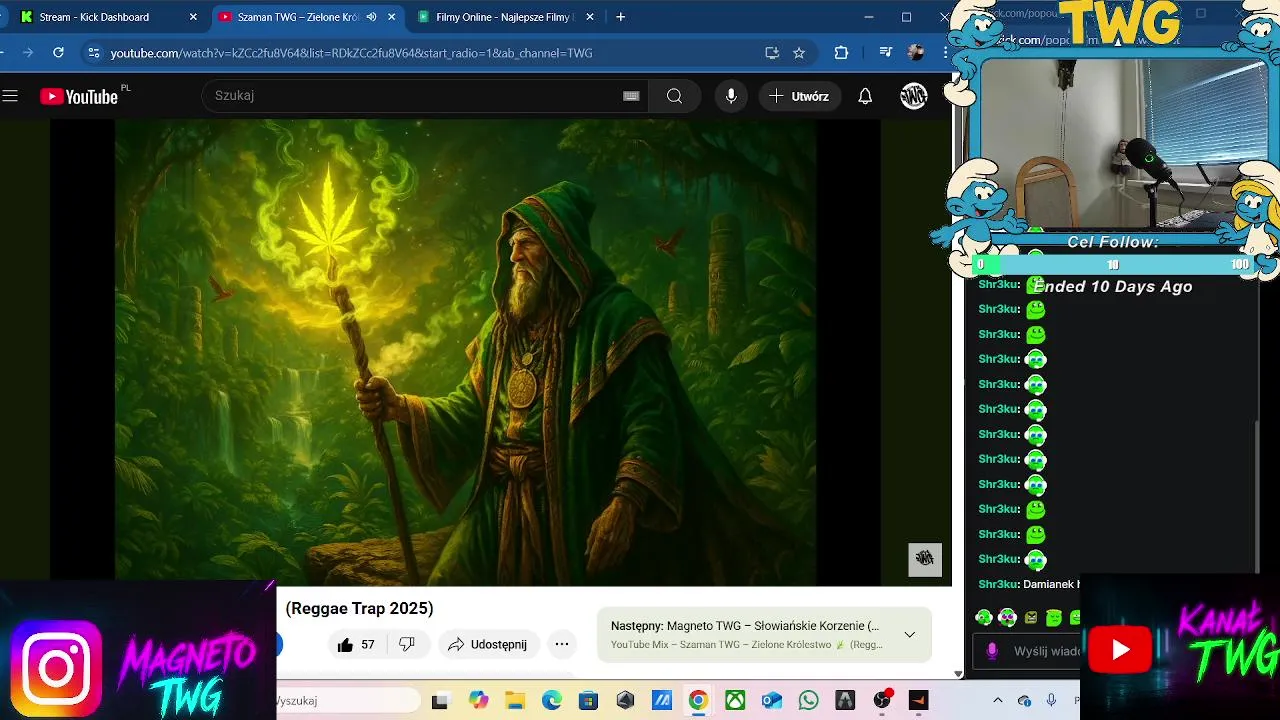Pick the angry olive emote in chat bar
This screenshot has height=720, width=1280.
coord(1030,618)
